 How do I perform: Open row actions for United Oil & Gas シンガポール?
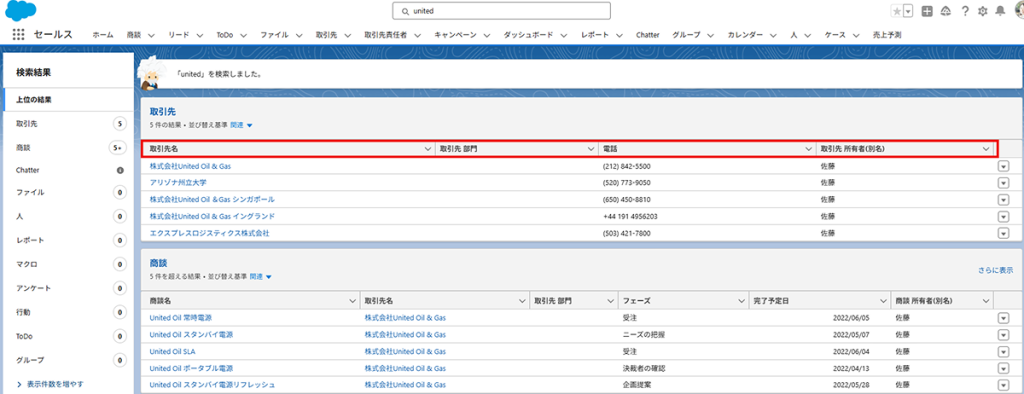(1003, 199)
